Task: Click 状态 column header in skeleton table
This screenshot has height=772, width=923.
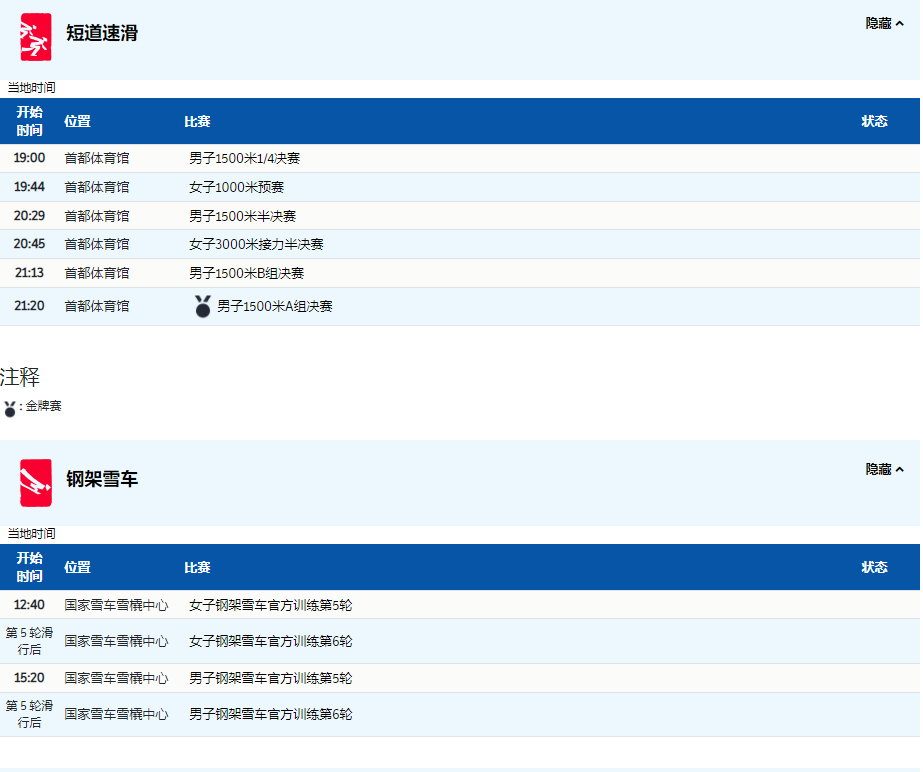Action: tap(874, 567)
